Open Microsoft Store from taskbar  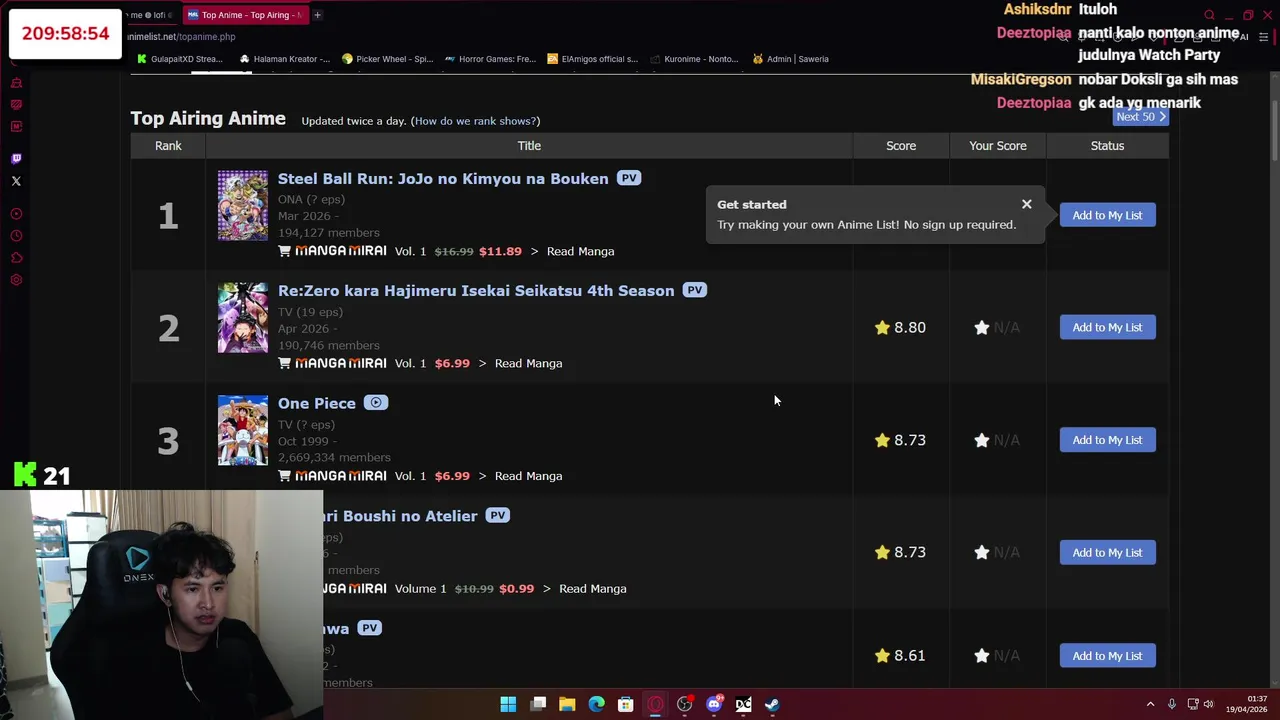coord(626,704)
